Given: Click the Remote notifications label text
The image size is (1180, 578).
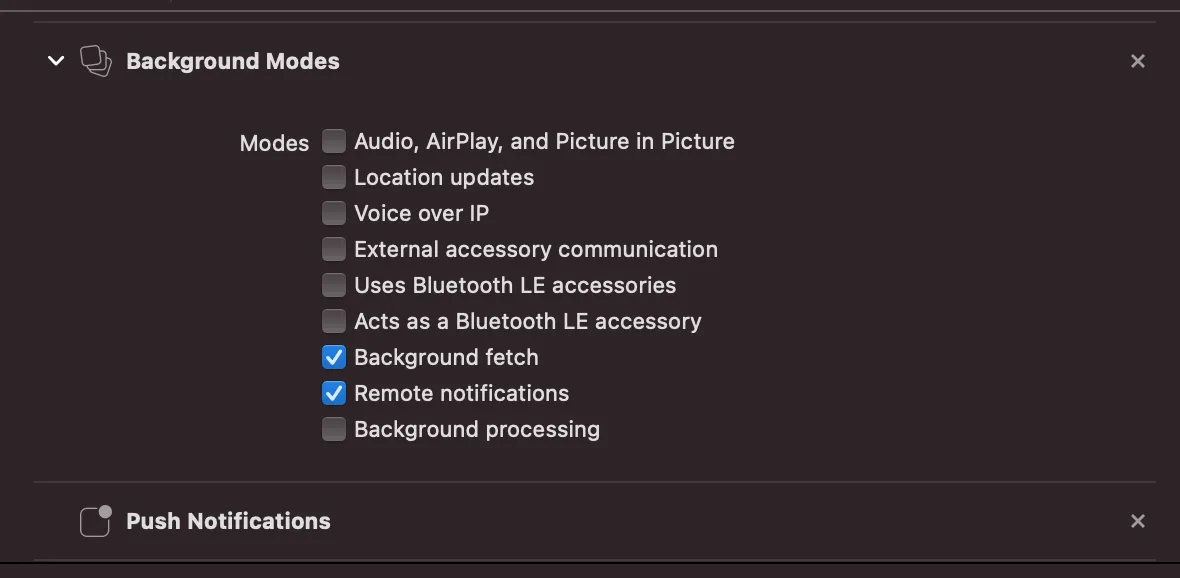Looking at the screenshot, I should (461, 393).
